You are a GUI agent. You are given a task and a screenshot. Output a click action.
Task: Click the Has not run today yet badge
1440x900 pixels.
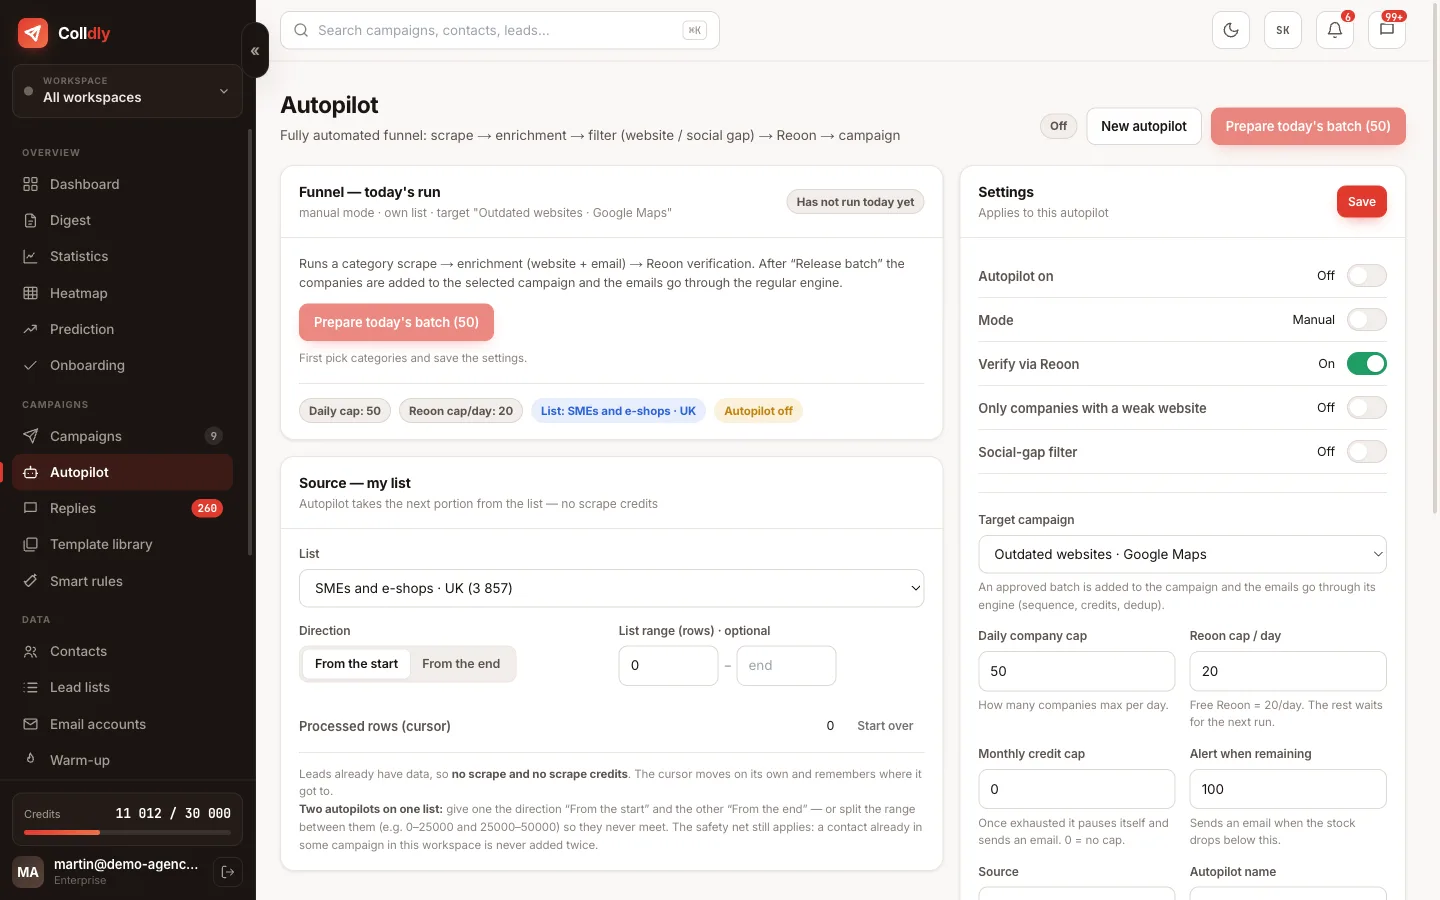855,202
